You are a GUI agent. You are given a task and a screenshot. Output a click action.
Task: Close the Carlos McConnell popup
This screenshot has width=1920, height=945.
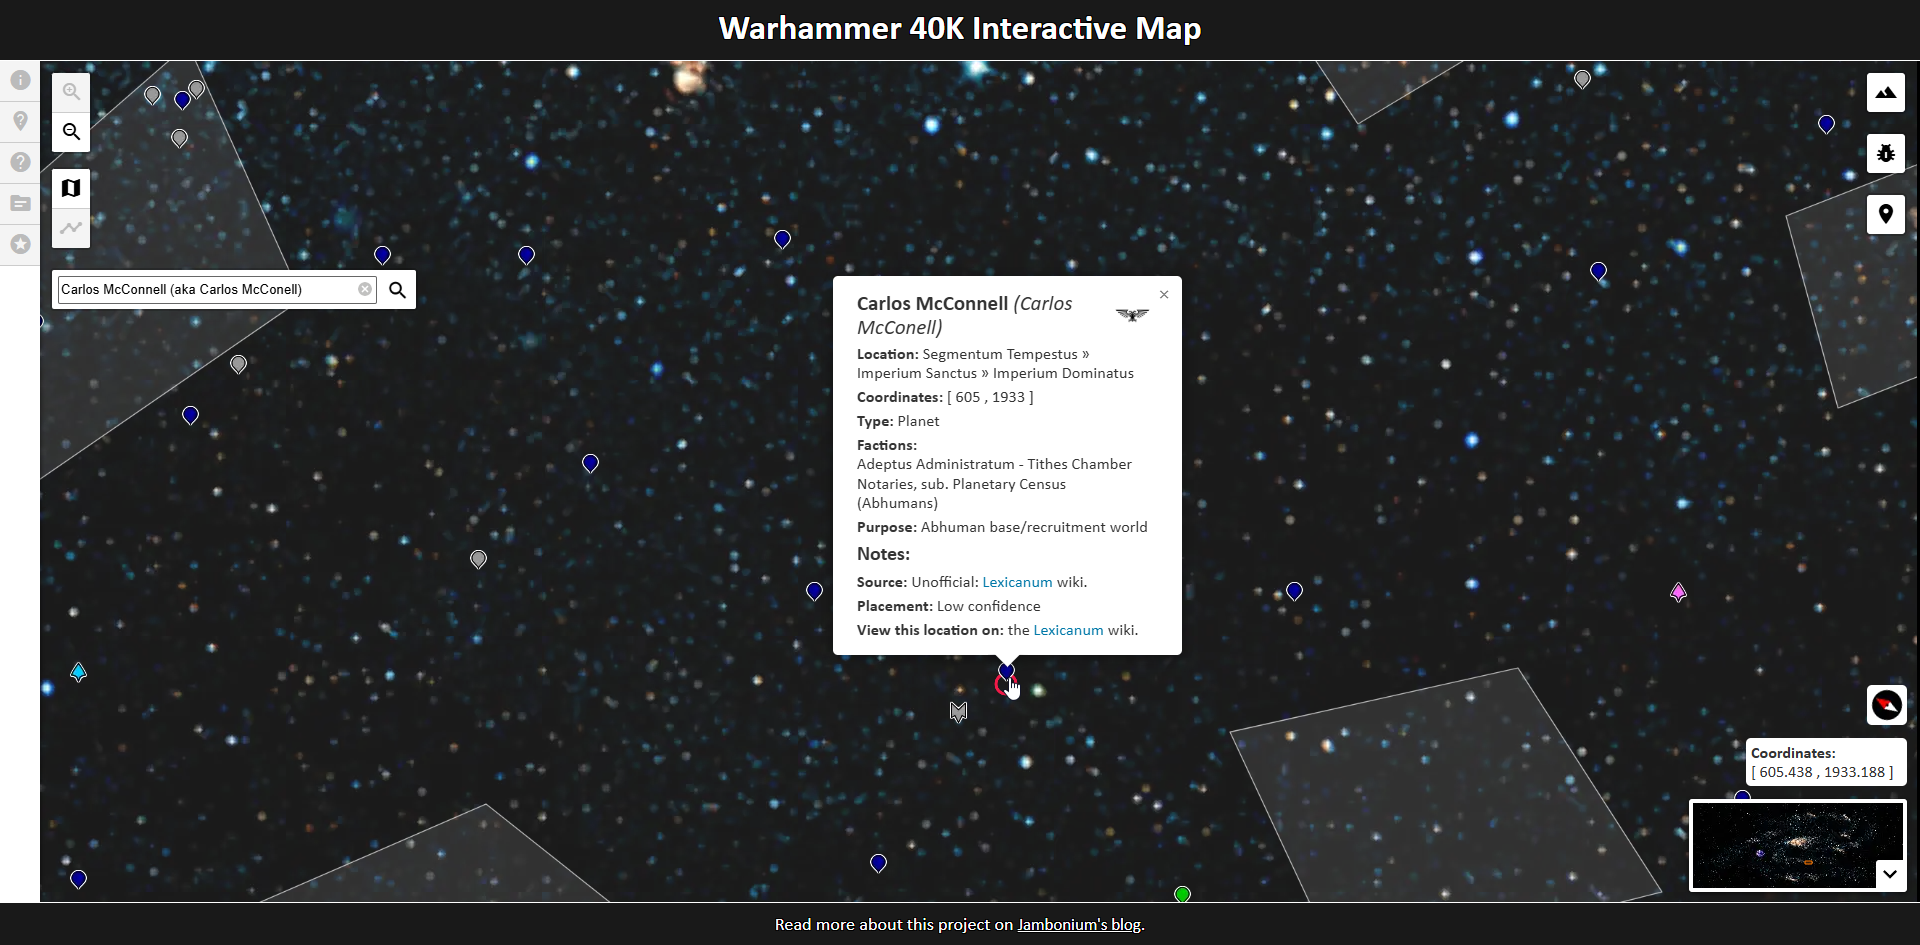[1164, 294]
